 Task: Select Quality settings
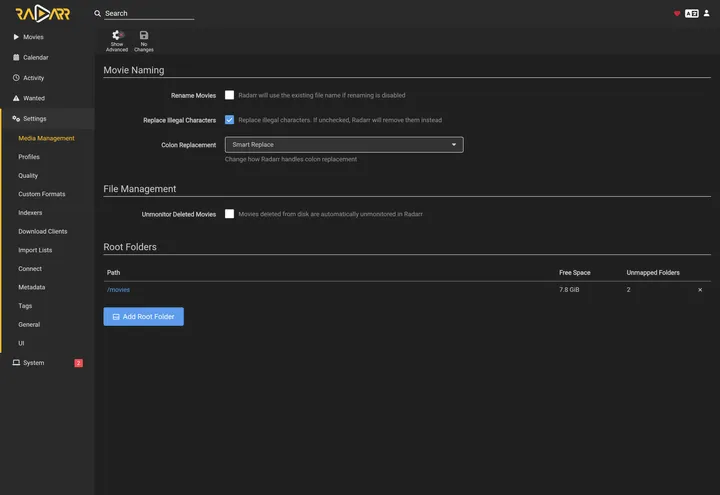[x=28, y=175]
